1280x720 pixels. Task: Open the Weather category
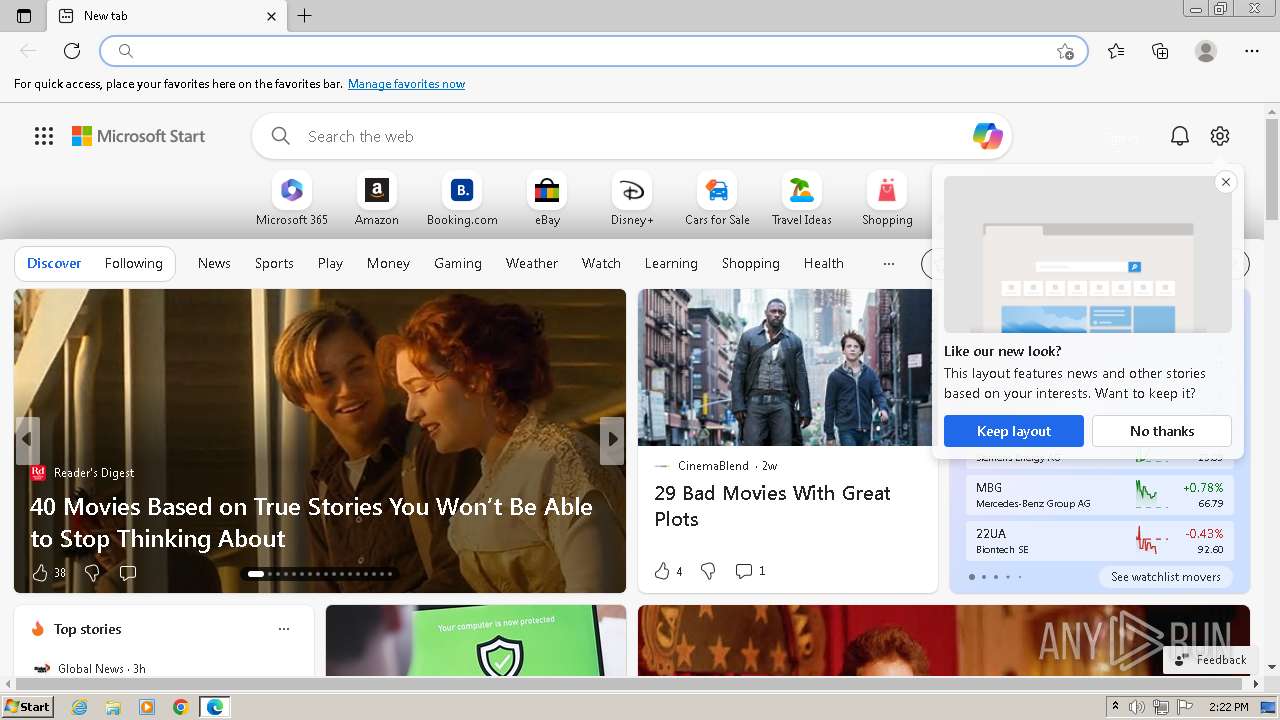point(532,263)
